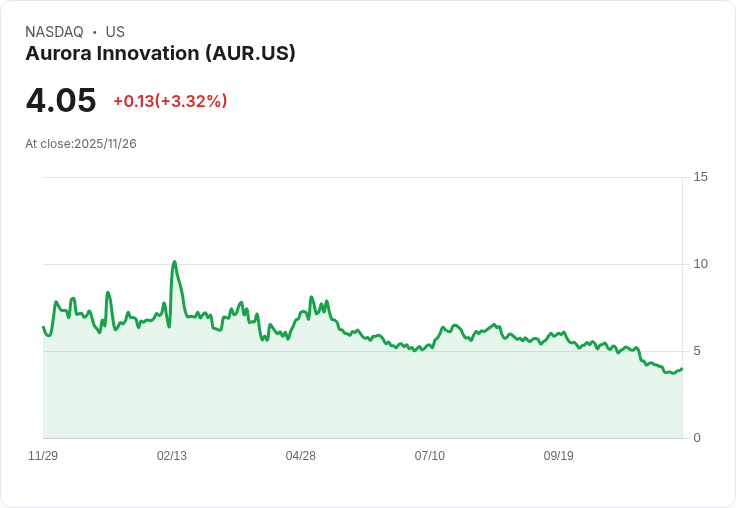Click the left start of the price line
Image resolution: width=736 pixels, height=508 pixels.
pos(43,327)
